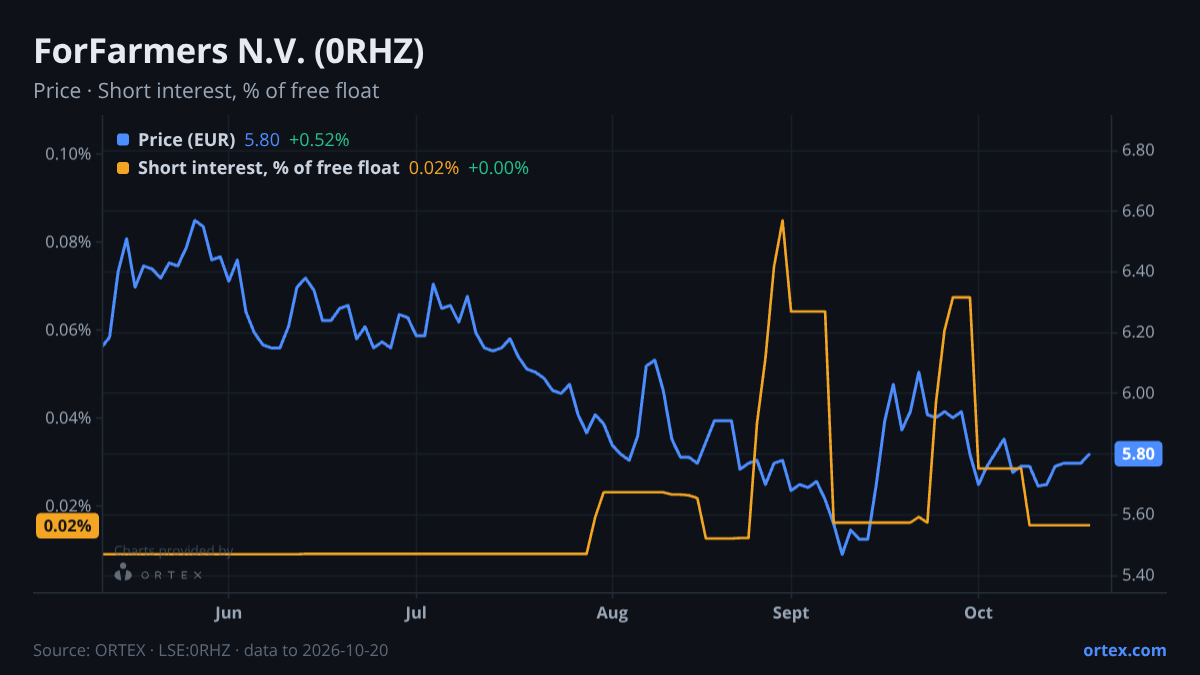Click the 6.60 right axis label

pos(1139,211)
